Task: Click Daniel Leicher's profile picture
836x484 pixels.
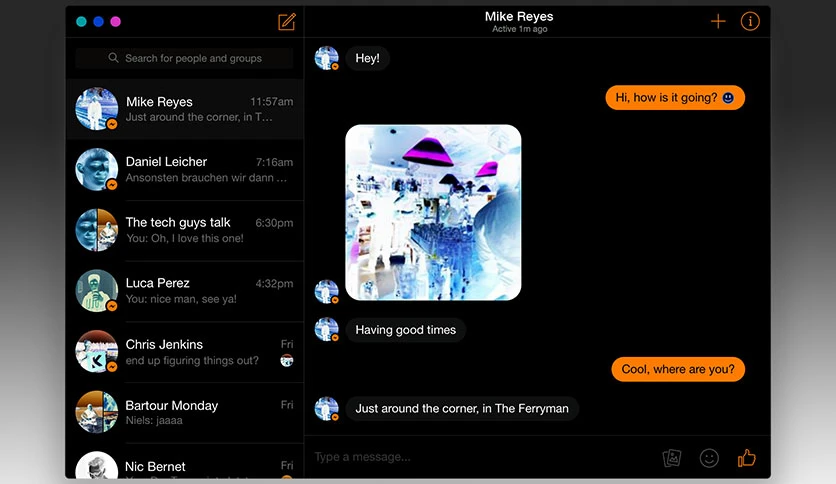Action: point(97,170)
